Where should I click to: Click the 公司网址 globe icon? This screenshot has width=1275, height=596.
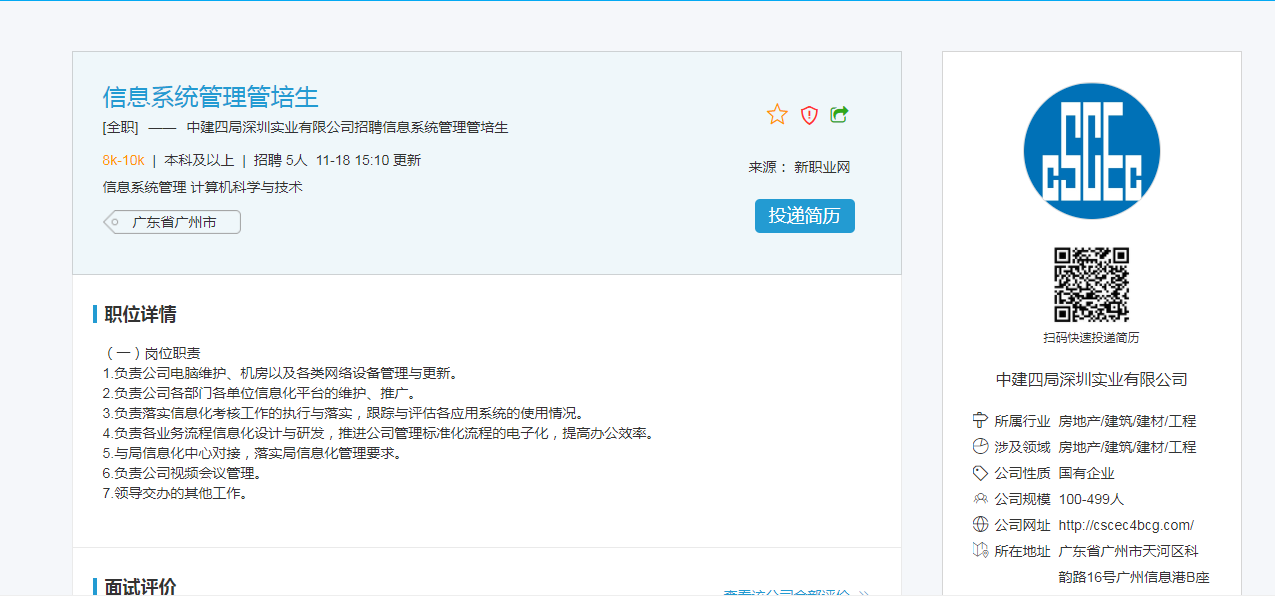click(x=980, y=524)
